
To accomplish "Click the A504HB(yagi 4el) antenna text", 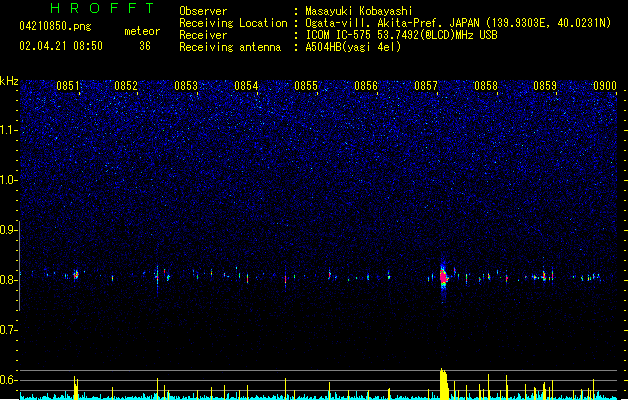I will [x=353, y=47].
